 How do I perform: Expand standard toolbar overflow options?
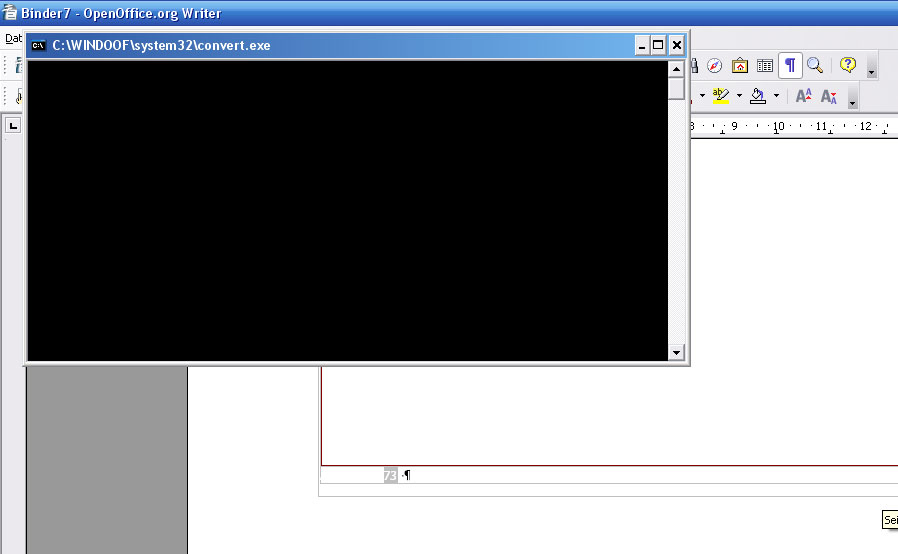tap(872, 70)
